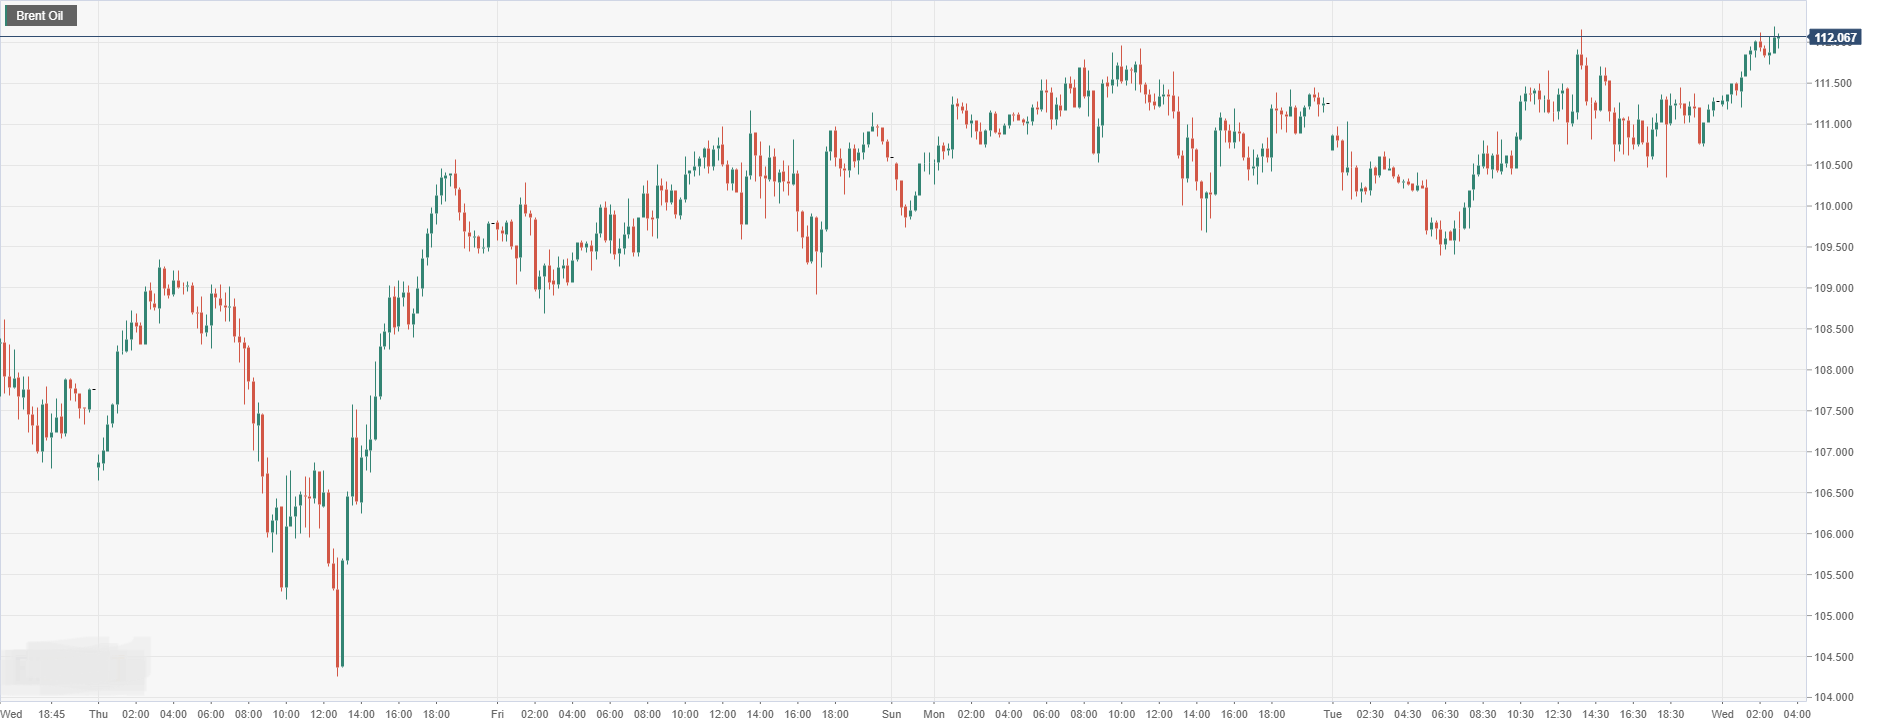1877x727 pixels.
Task: Click the Brent Oil chart label
Action: pyautogui.click(x=40, y=16)
